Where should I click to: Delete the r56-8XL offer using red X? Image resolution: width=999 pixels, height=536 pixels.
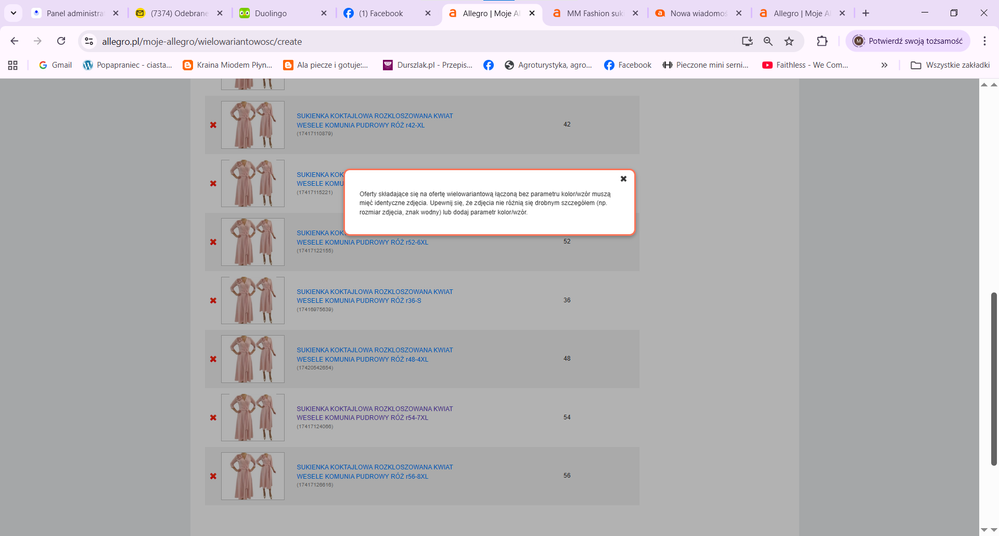point(213,476)
